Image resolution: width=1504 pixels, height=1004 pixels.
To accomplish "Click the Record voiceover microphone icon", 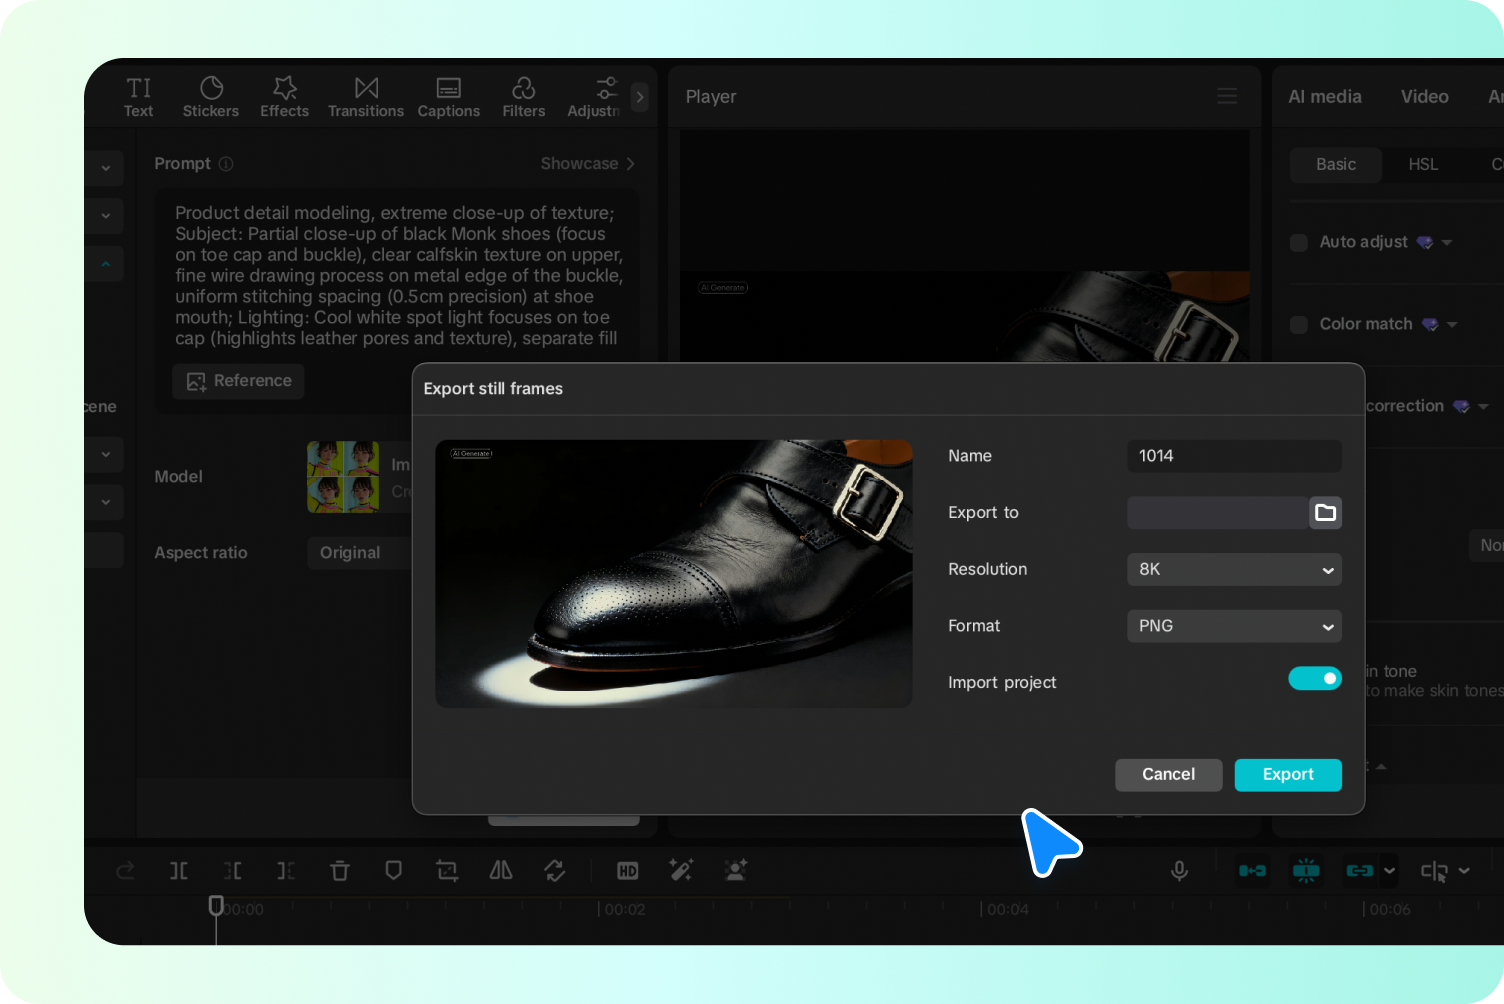I will pos(1180,870).
